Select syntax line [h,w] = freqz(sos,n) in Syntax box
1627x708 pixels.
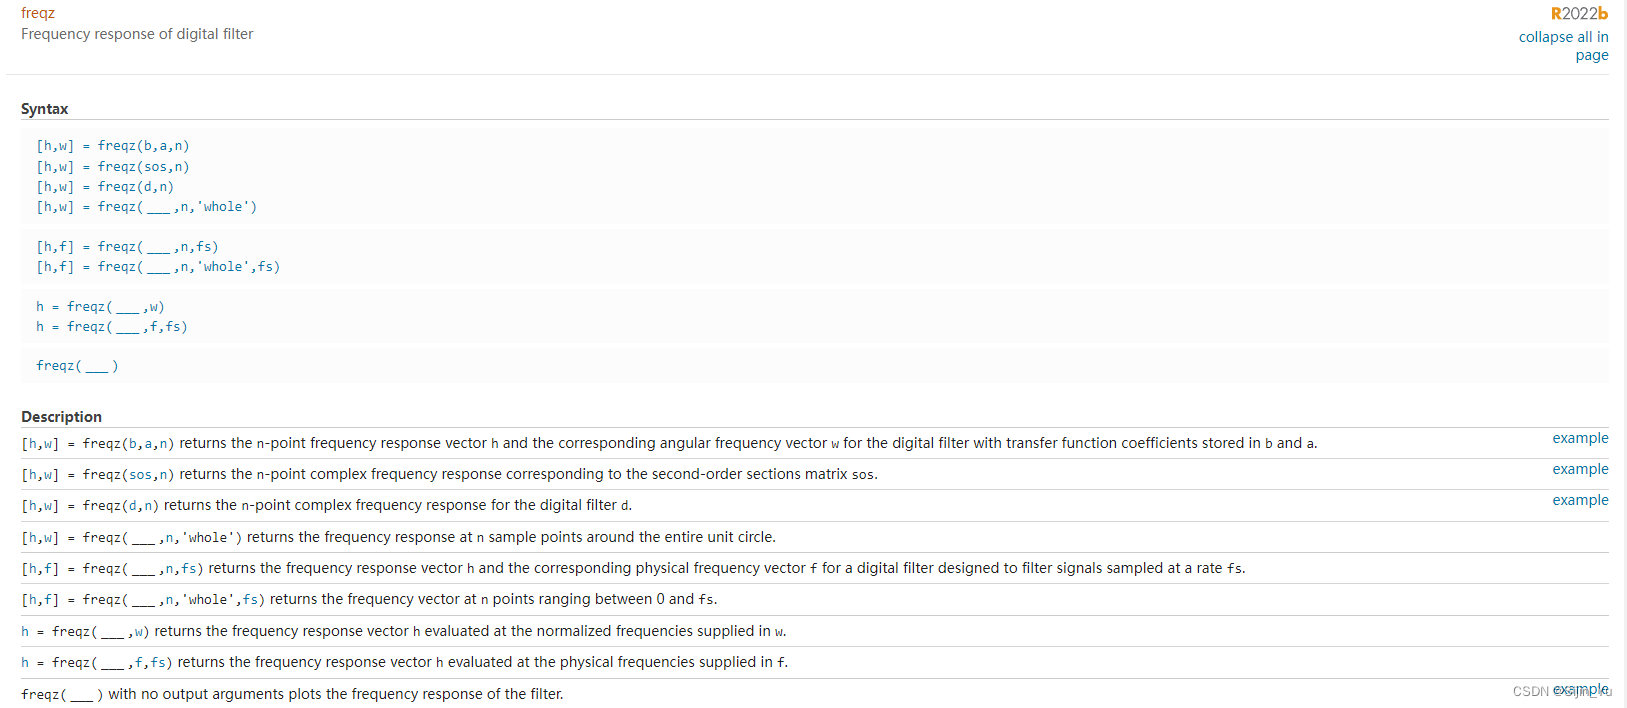pos(113,167)
